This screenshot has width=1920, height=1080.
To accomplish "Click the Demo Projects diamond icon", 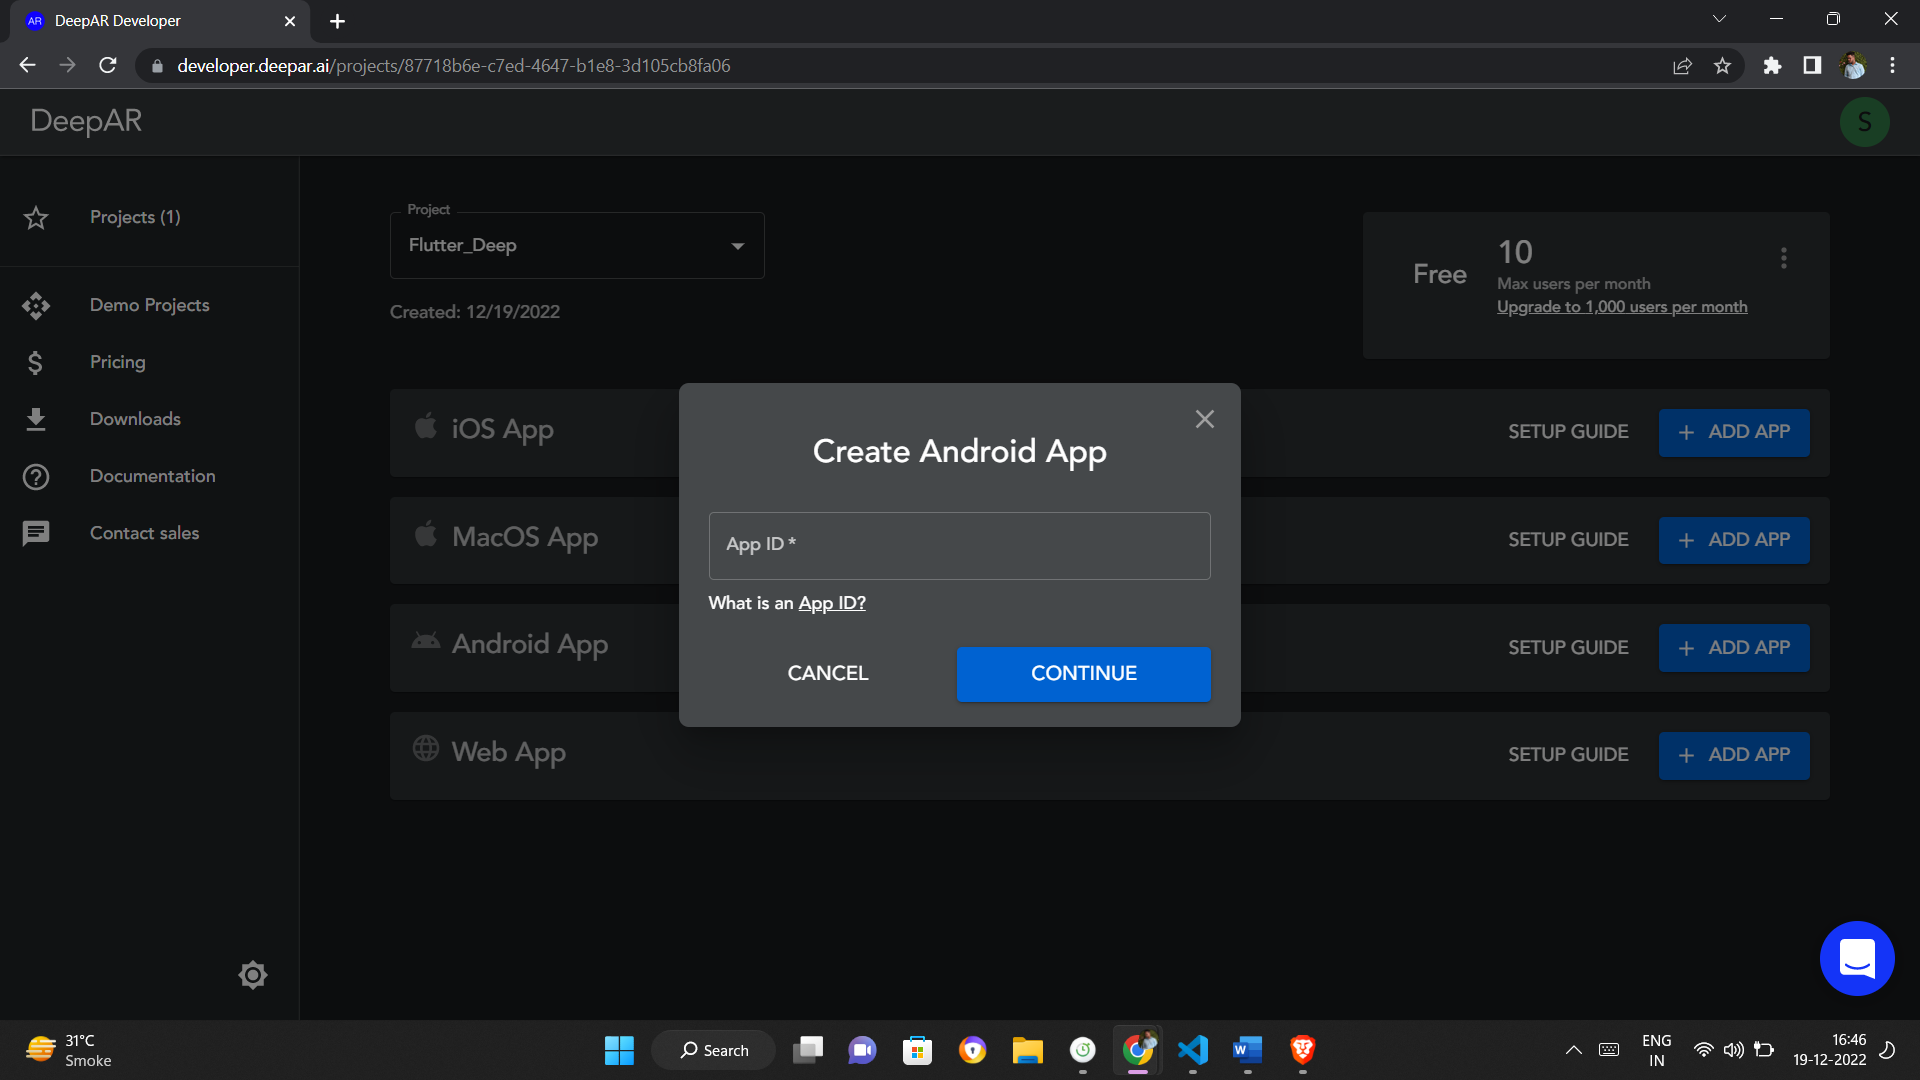I will (36, 305).
